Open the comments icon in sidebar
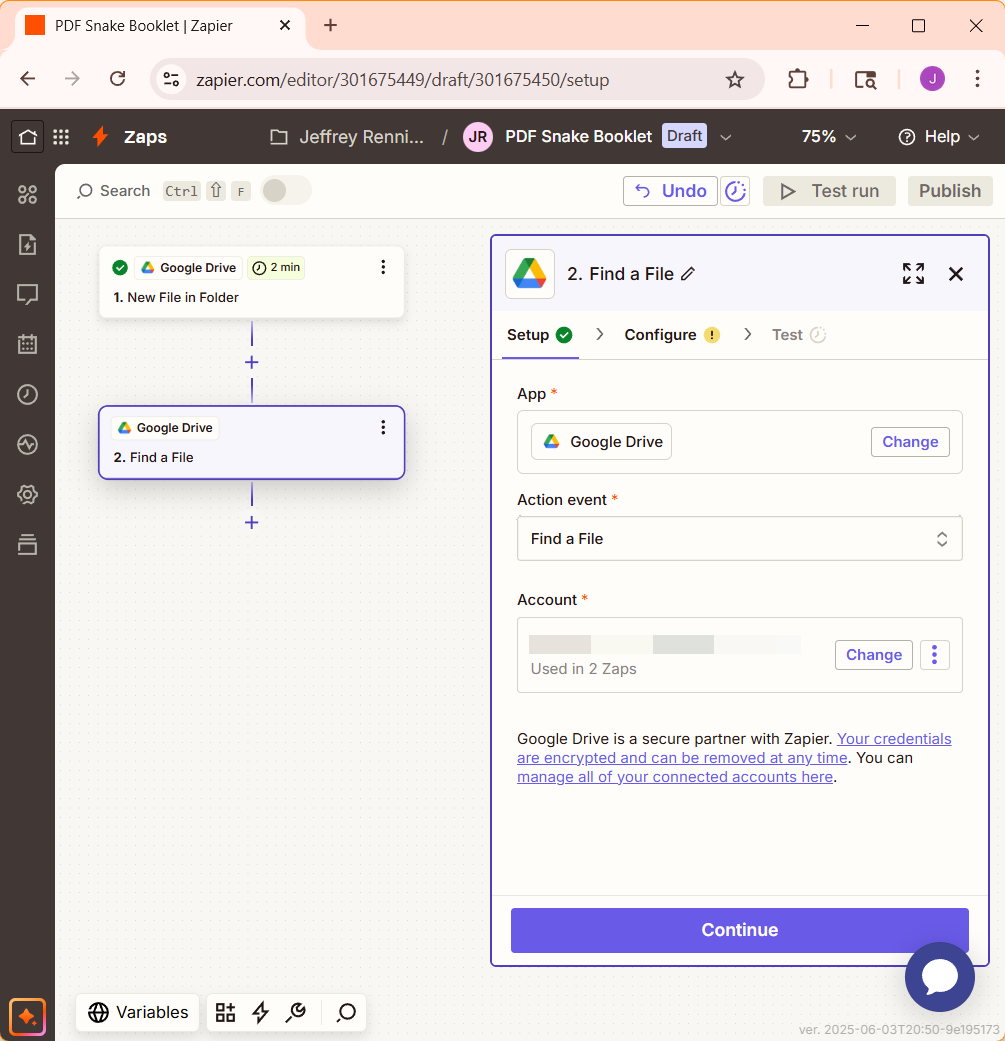This screenshot has width=1005, height=1041. pyautogui.click(x=27, y=294)
